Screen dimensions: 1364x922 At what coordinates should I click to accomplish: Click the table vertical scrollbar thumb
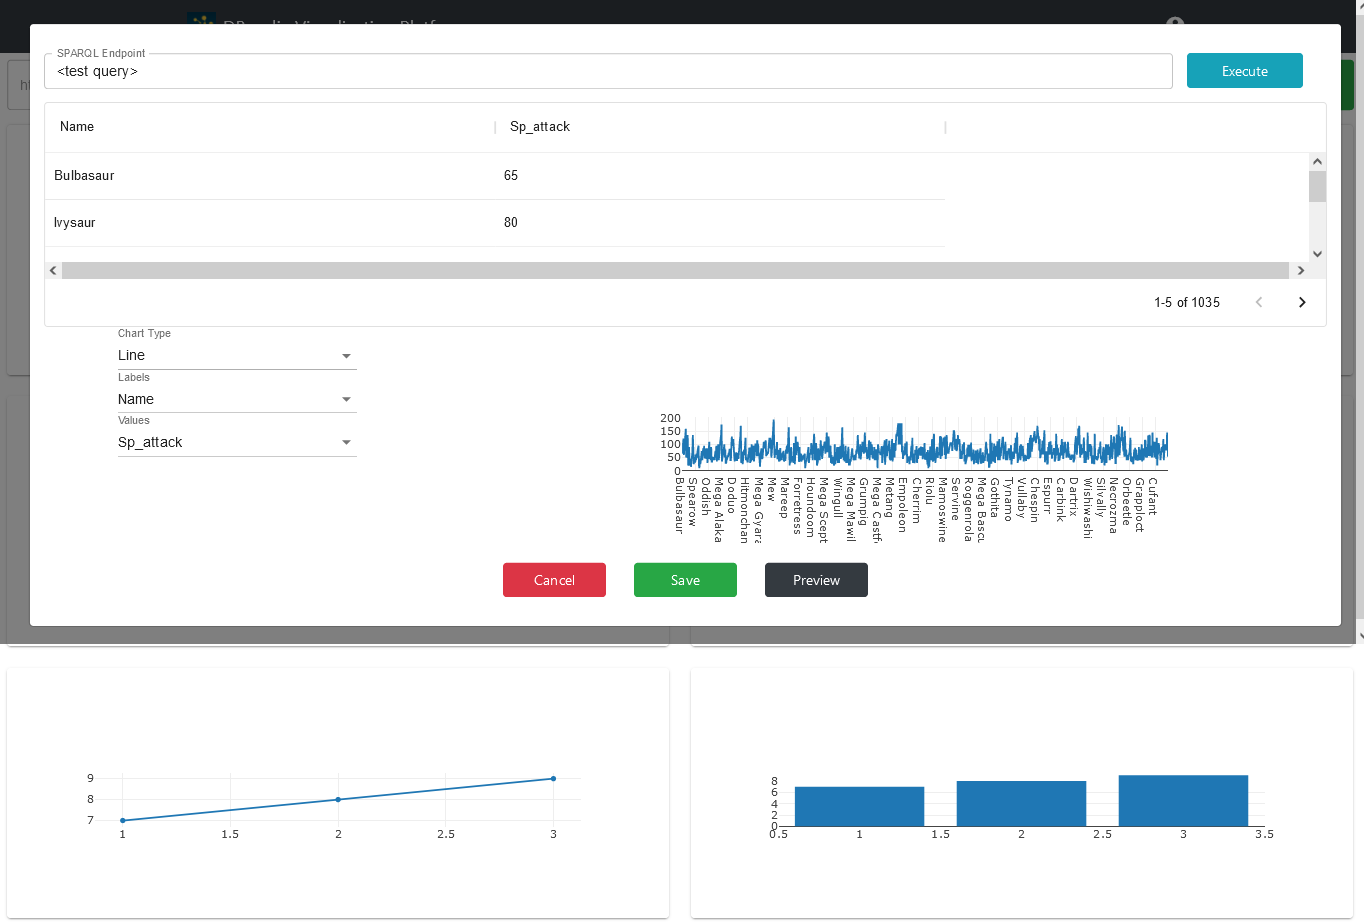click(1317, 186)
